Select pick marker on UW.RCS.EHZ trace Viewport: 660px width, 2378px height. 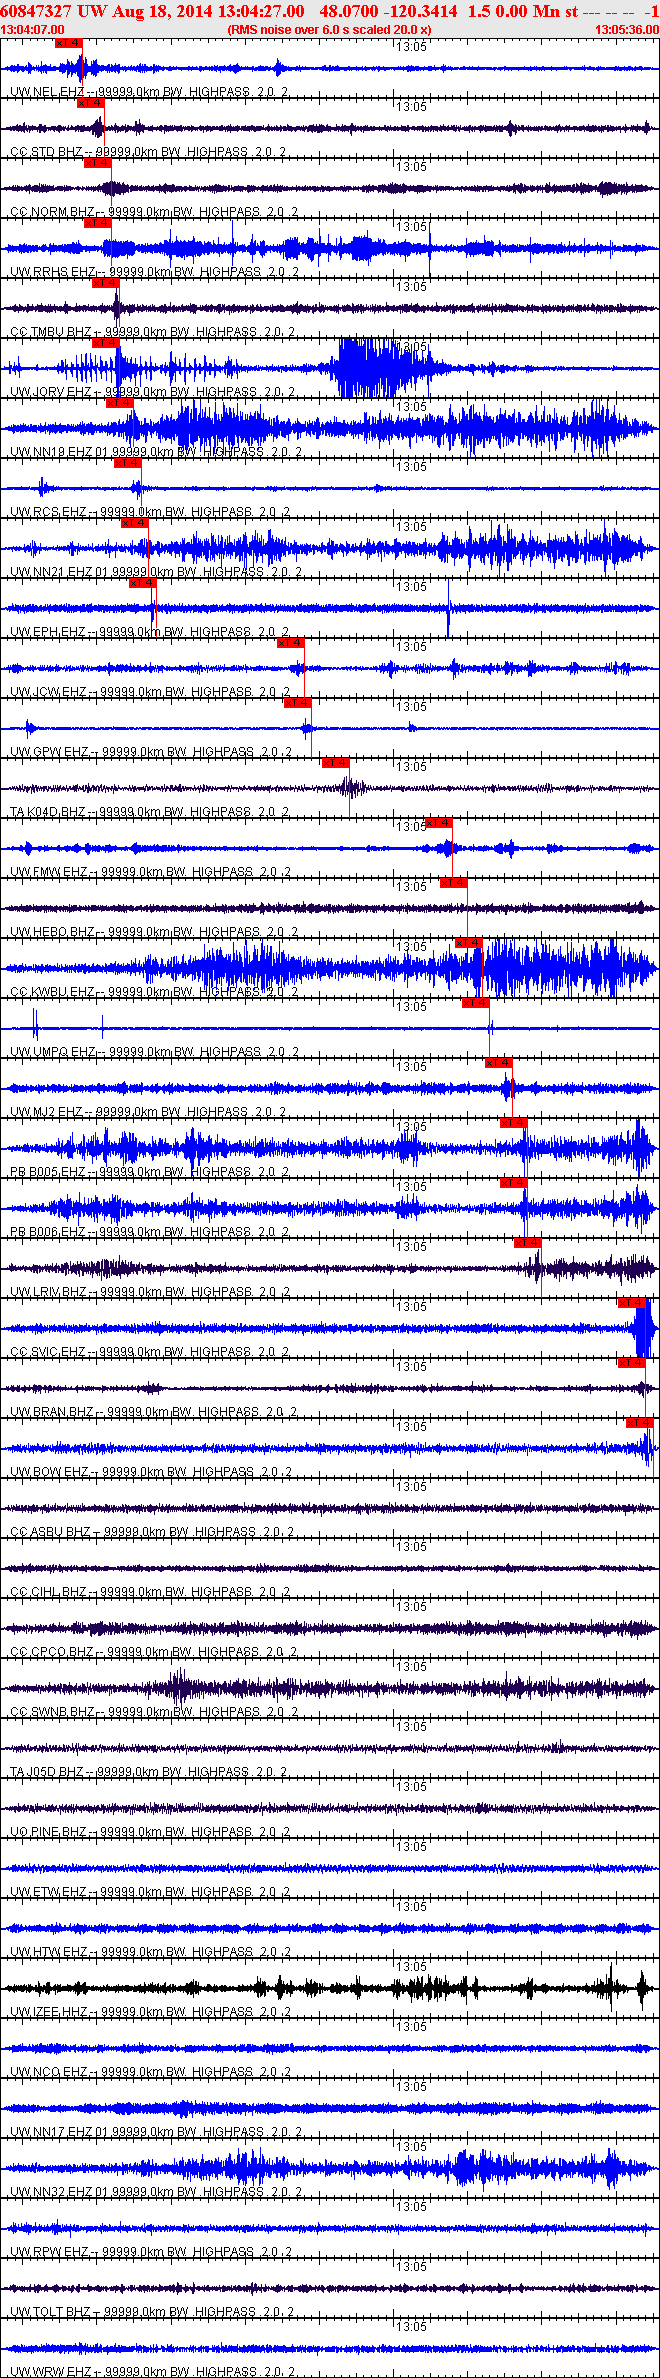tap(128, 463)
